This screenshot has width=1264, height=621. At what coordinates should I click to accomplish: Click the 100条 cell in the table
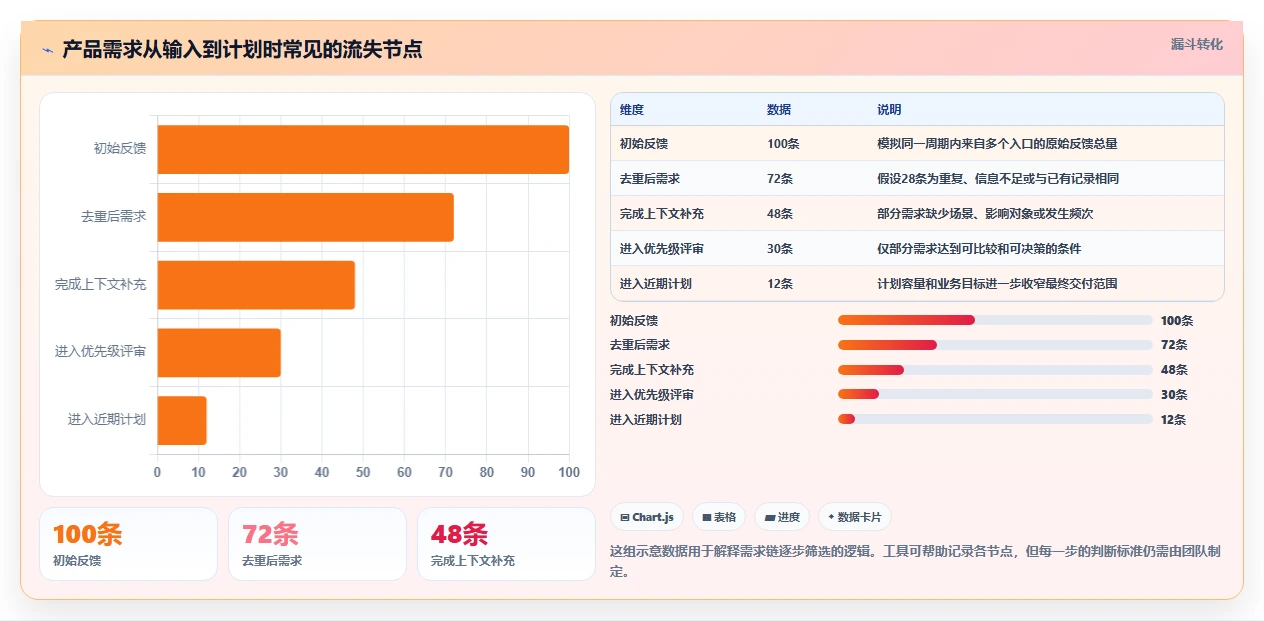pos(783,144)
